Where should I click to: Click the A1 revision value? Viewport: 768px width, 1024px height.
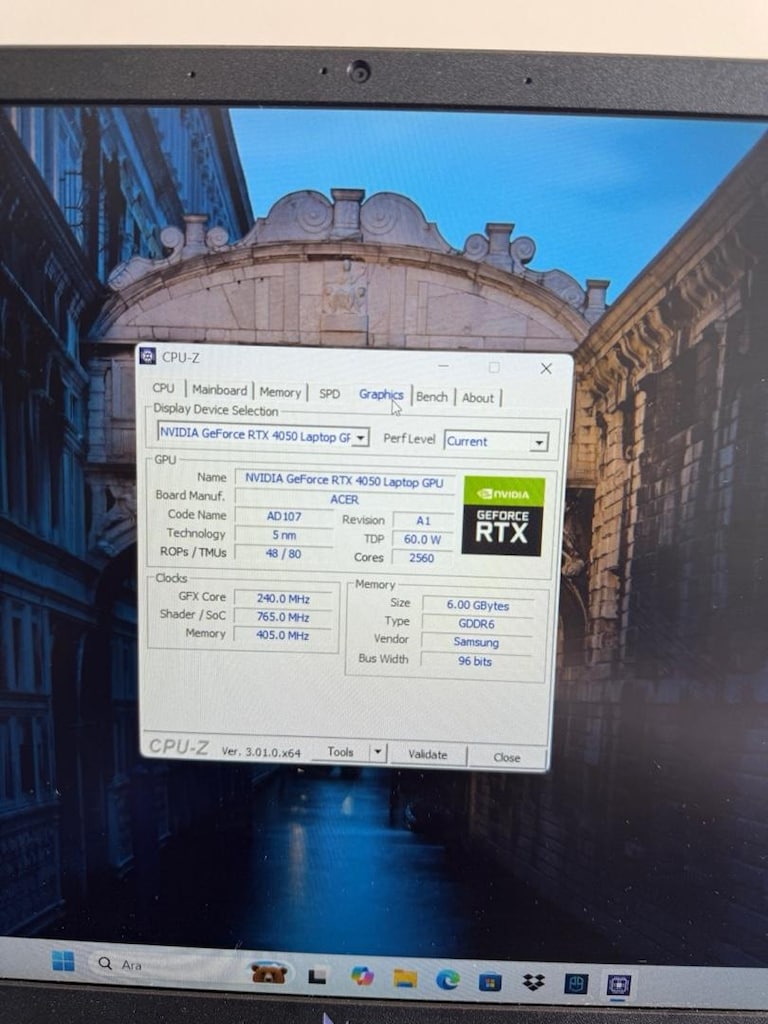[423, 520]
